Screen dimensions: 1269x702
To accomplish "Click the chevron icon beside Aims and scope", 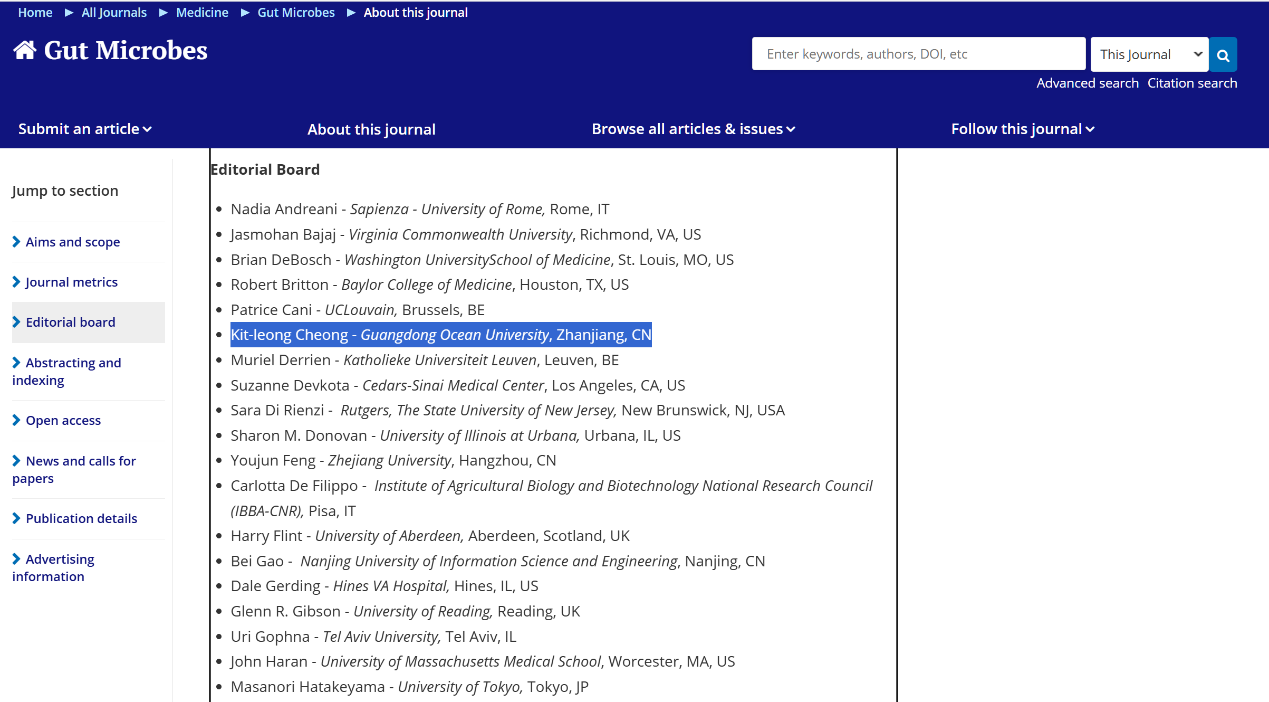I will pyautogui.click(x=16, y=242).
